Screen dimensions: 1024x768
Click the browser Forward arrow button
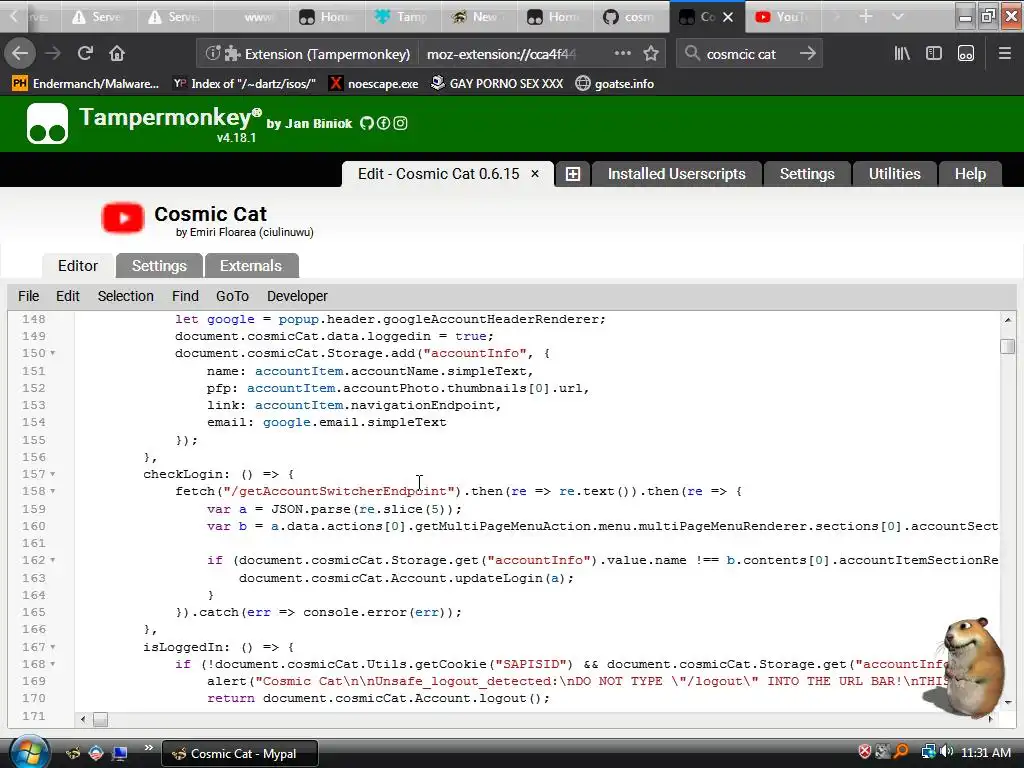[53, 53]
